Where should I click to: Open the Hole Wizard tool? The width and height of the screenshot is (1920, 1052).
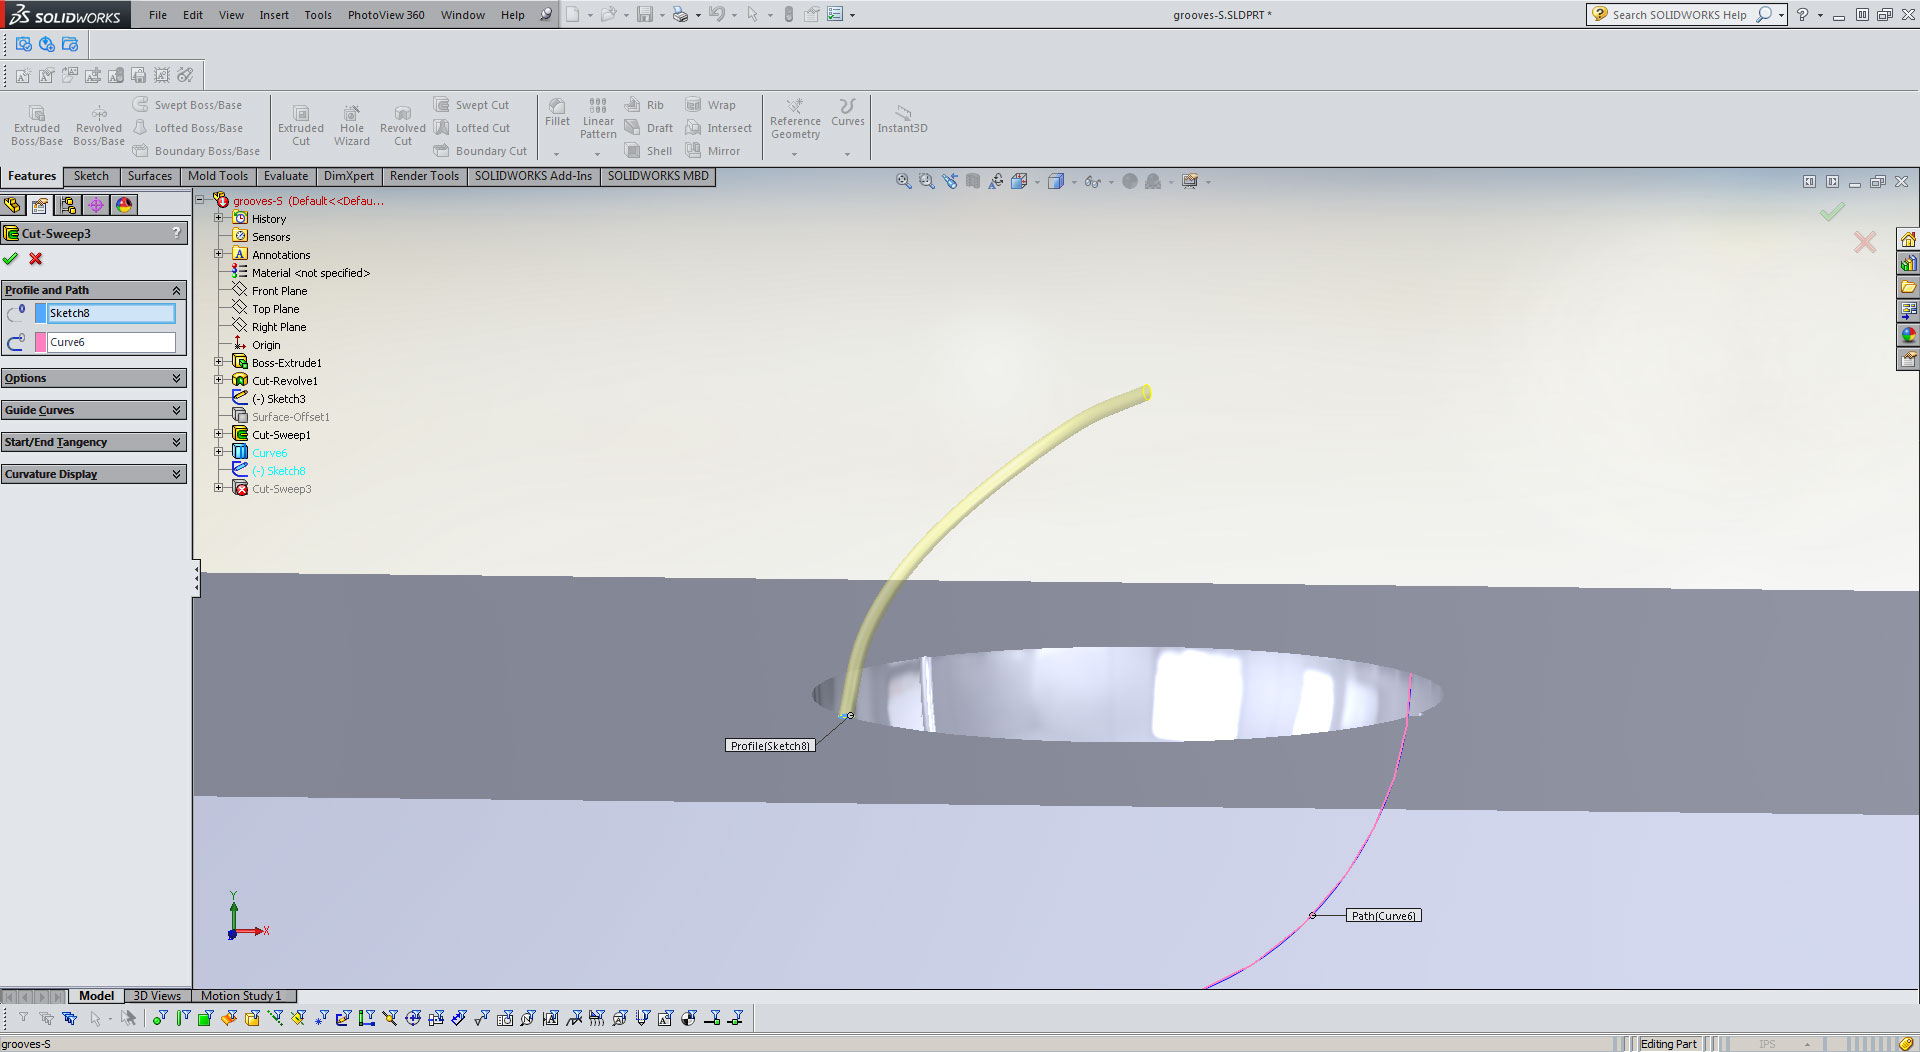(352, 122)
